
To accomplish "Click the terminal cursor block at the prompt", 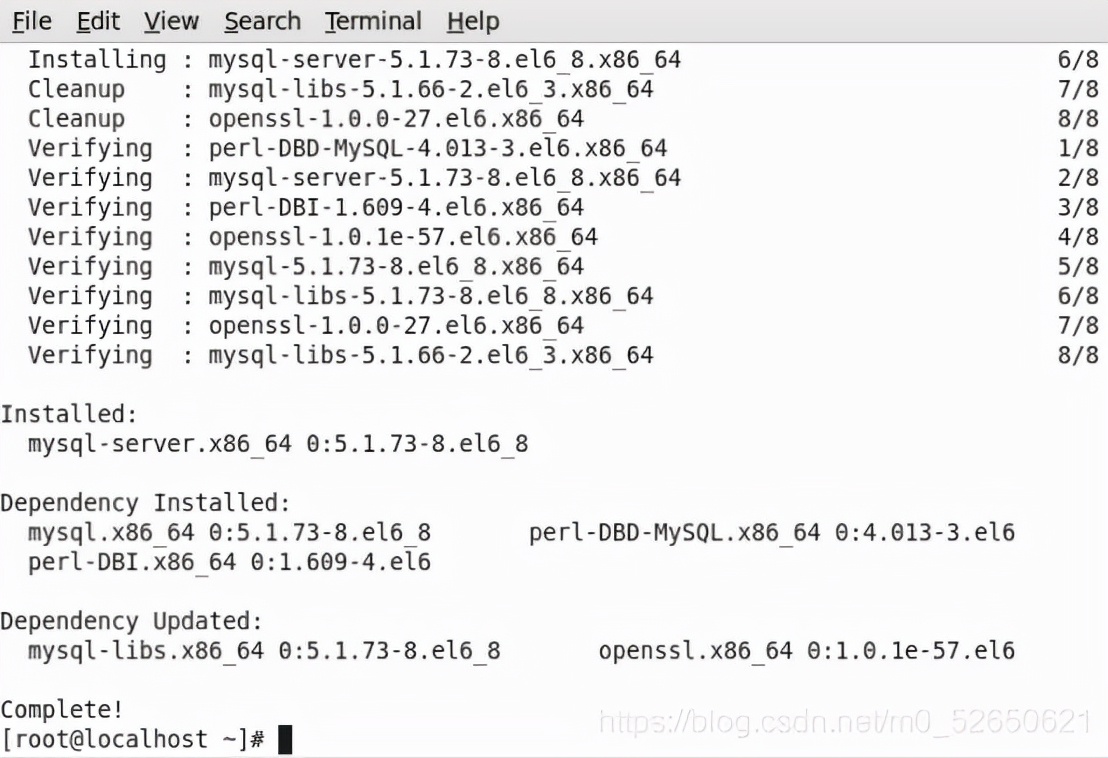I will point(285,740).
